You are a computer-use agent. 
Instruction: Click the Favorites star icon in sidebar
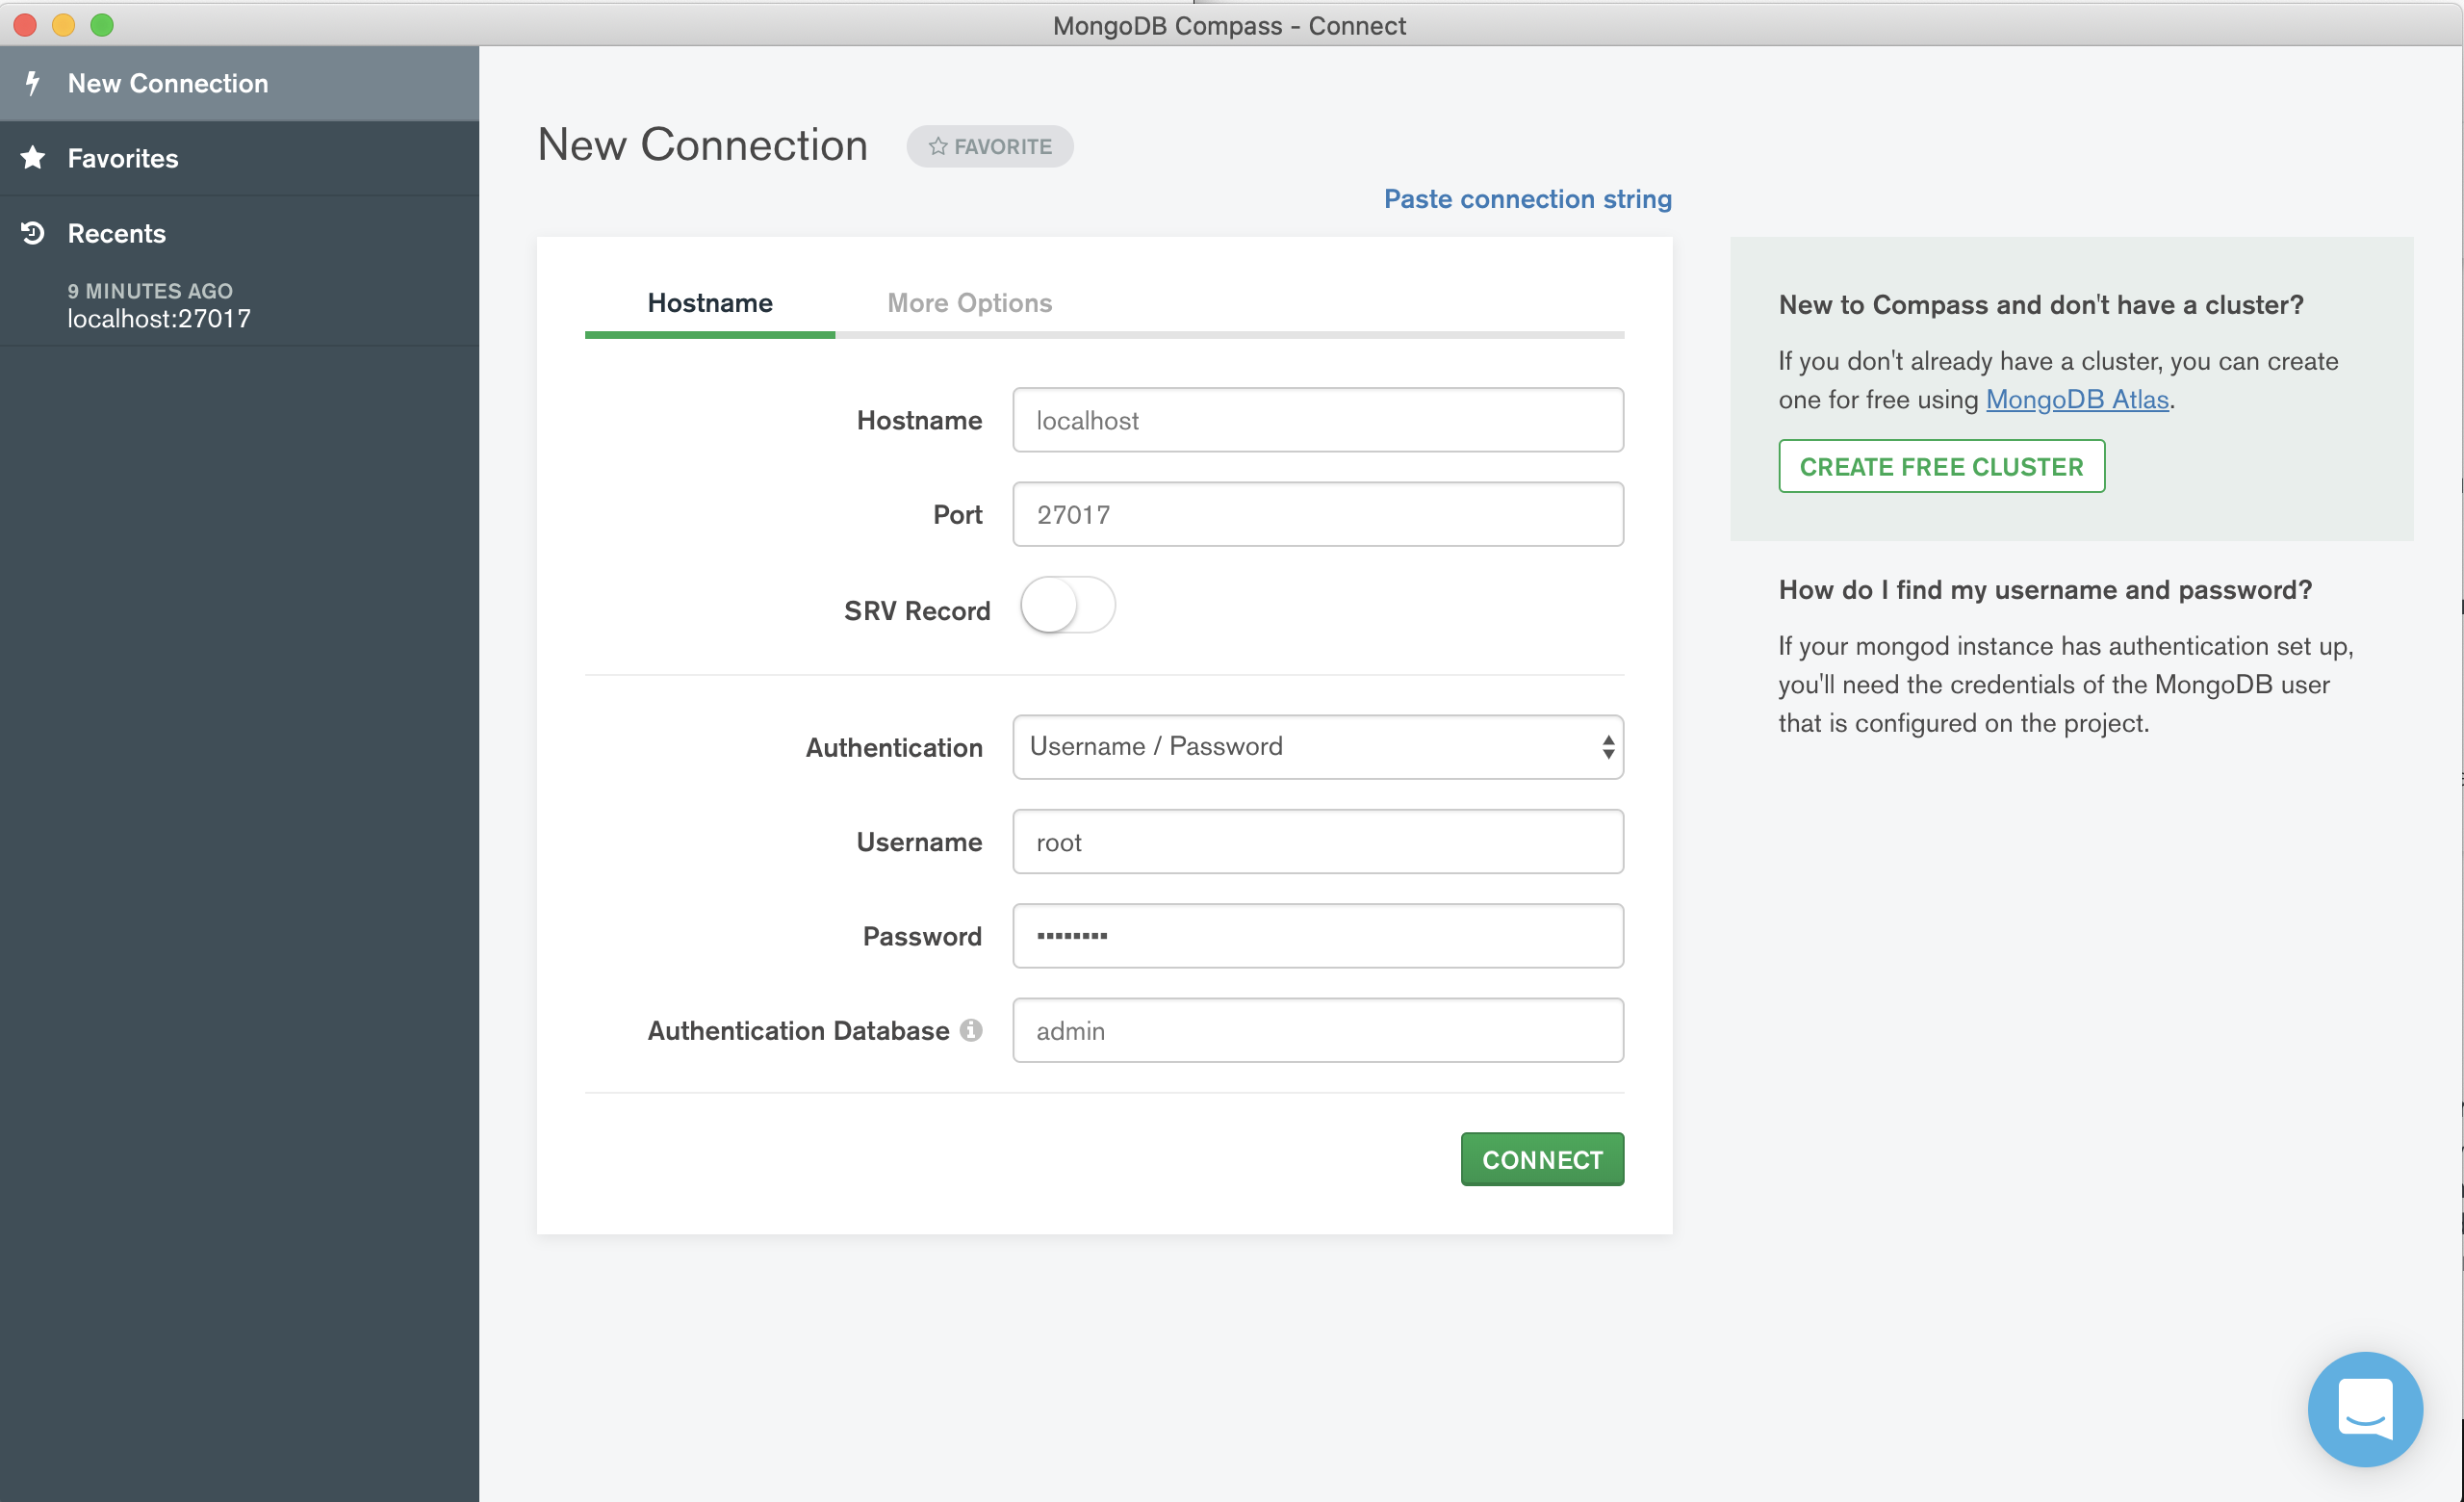[33, 158]
